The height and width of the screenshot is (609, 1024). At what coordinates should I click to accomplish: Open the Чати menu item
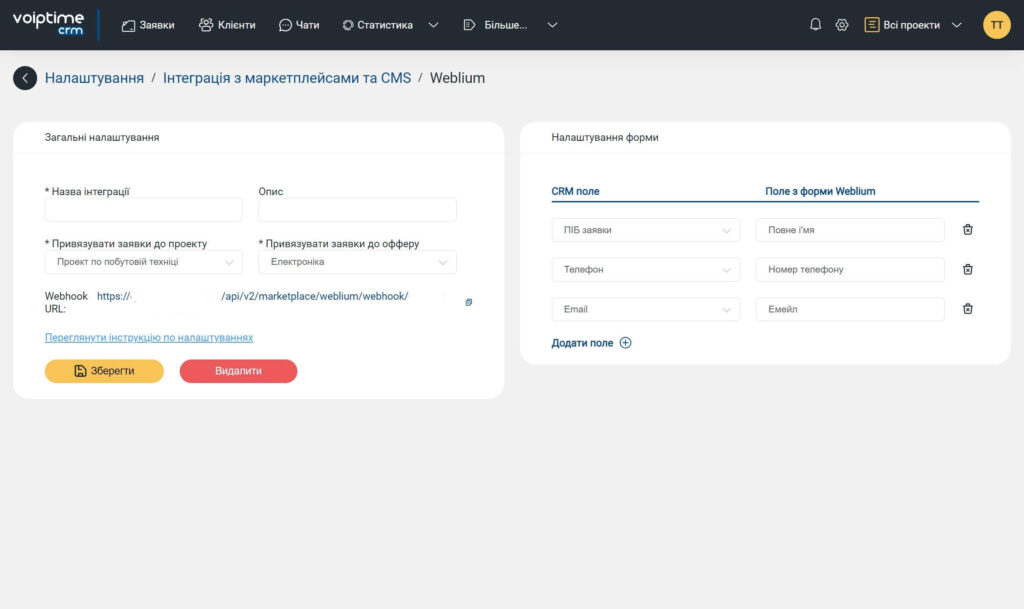[x=299, y=25]
